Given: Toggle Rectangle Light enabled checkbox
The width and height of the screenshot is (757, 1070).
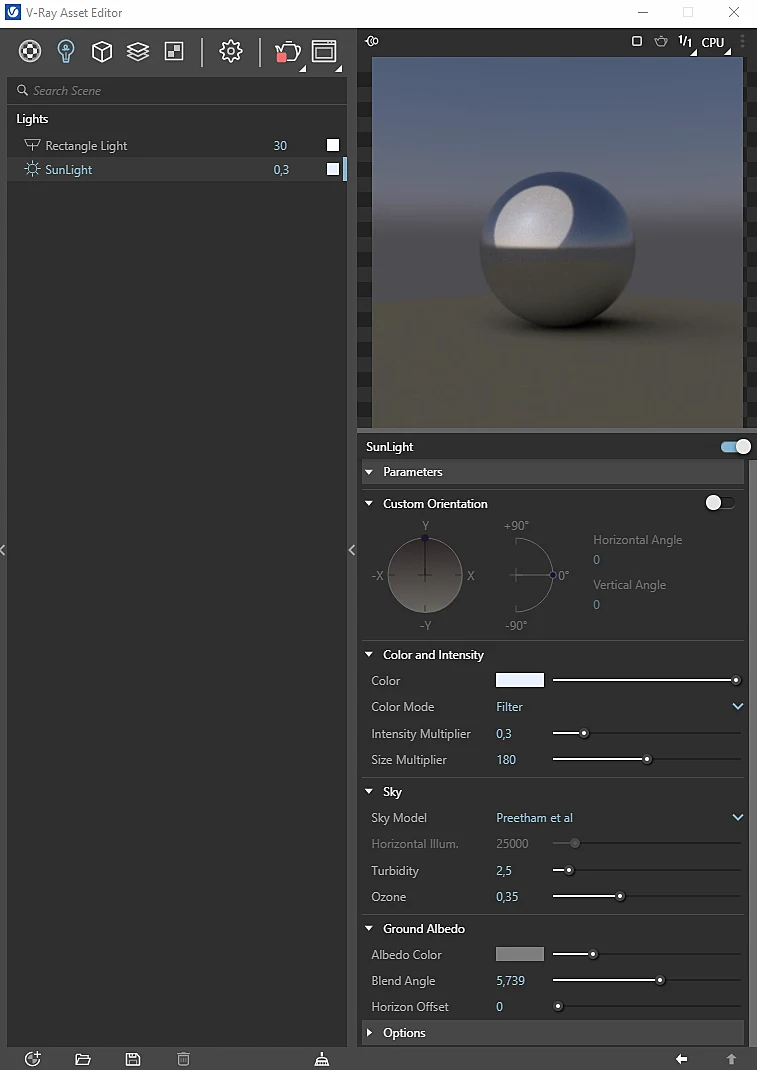Looking at the screenshot, I should pyautogui.click(x=332, y=145).
